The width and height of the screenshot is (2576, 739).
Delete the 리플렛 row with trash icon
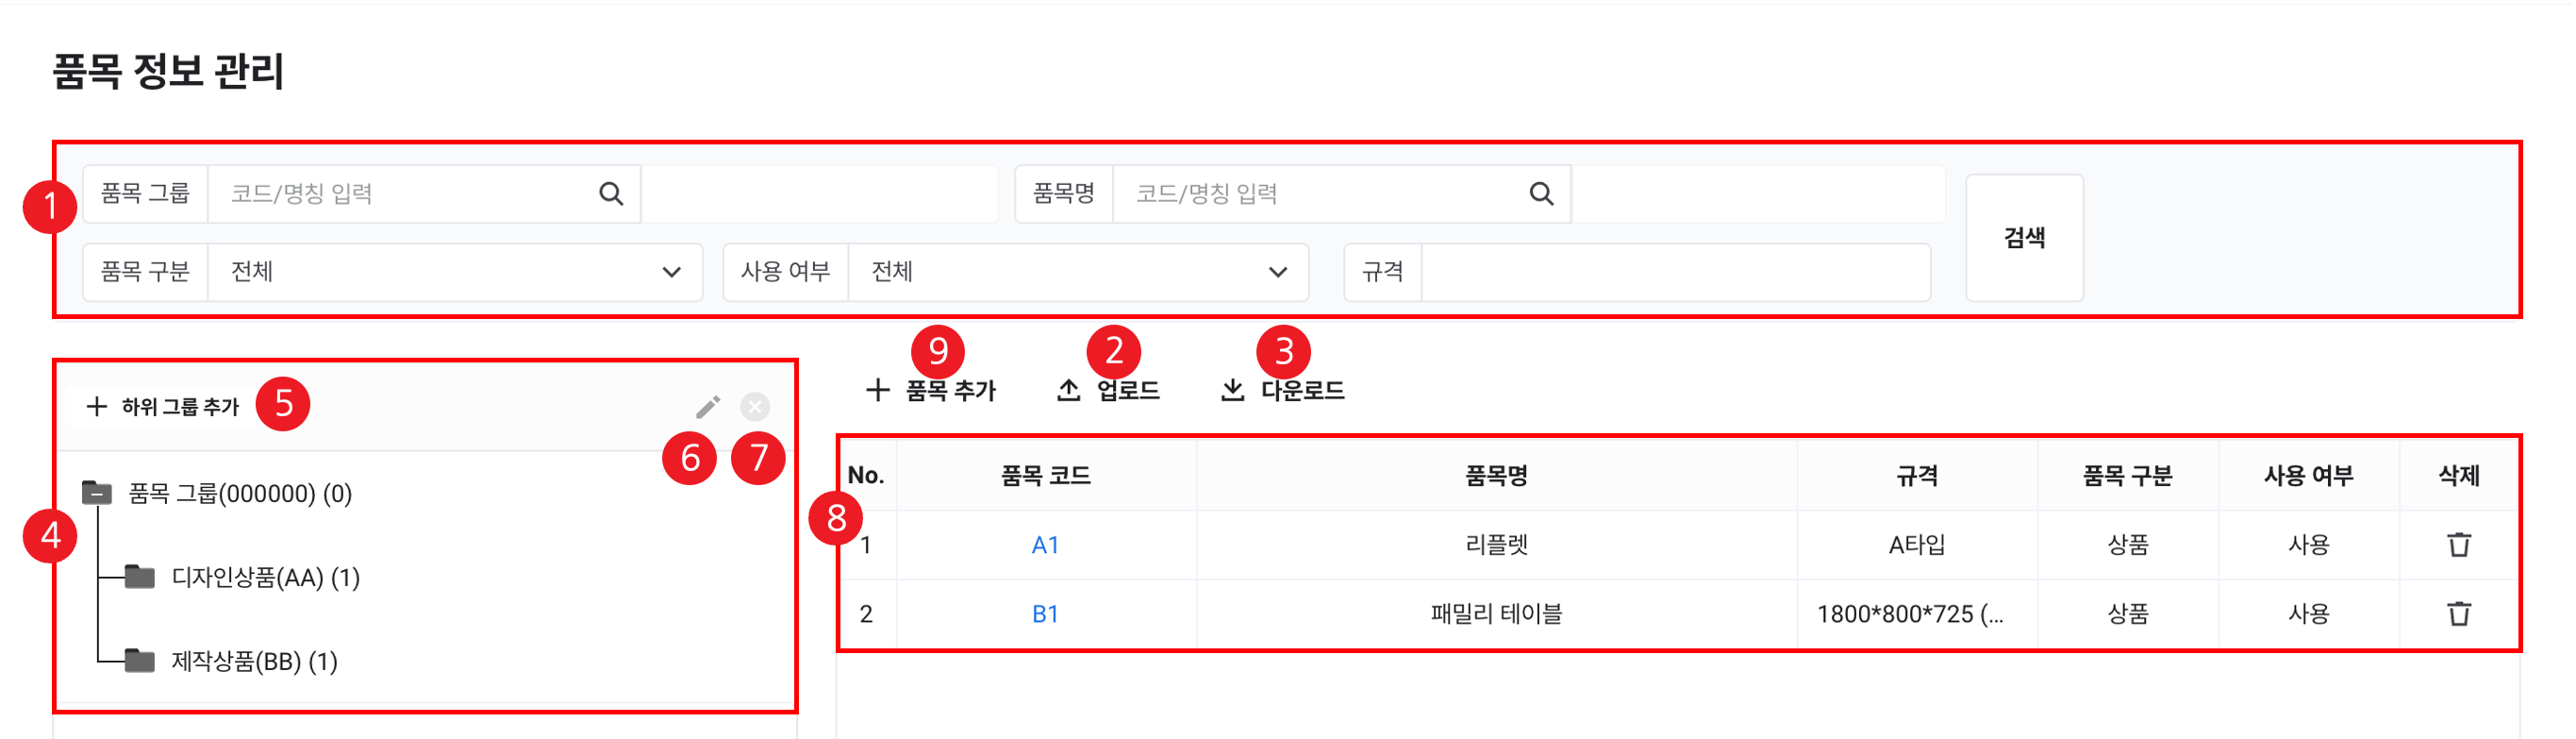point(2458,545)
